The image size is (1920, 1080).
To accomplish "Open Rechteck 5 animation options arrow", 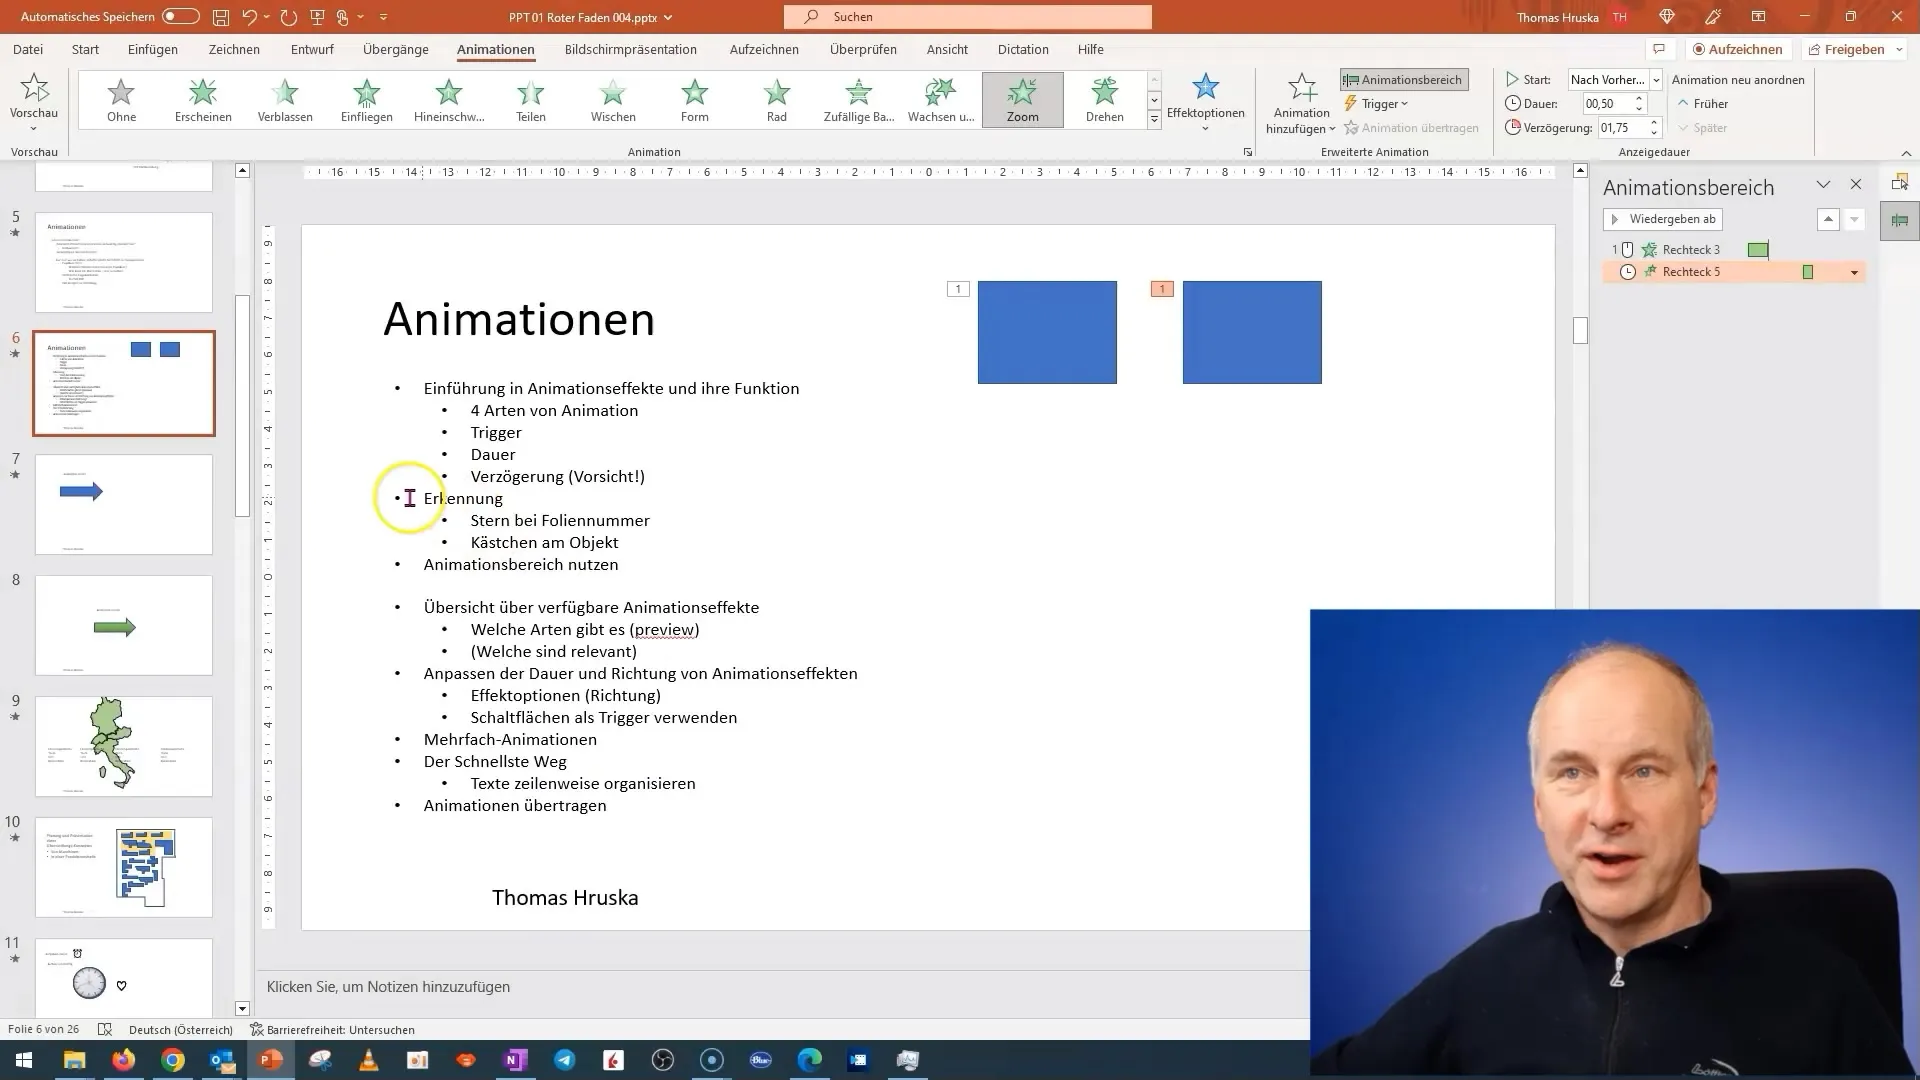I will click(x=1854, y=272).
